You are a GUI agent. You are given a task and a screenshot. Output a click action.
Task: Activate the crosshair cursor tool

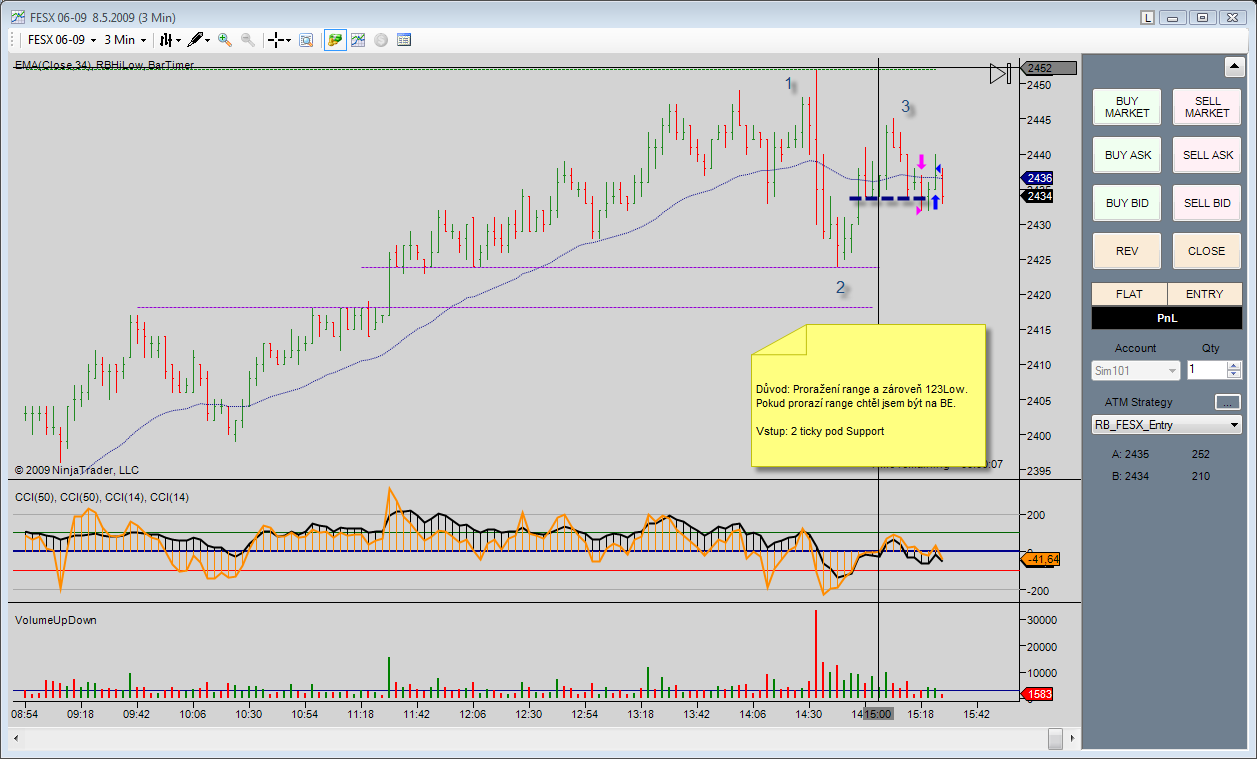(275, 40)
